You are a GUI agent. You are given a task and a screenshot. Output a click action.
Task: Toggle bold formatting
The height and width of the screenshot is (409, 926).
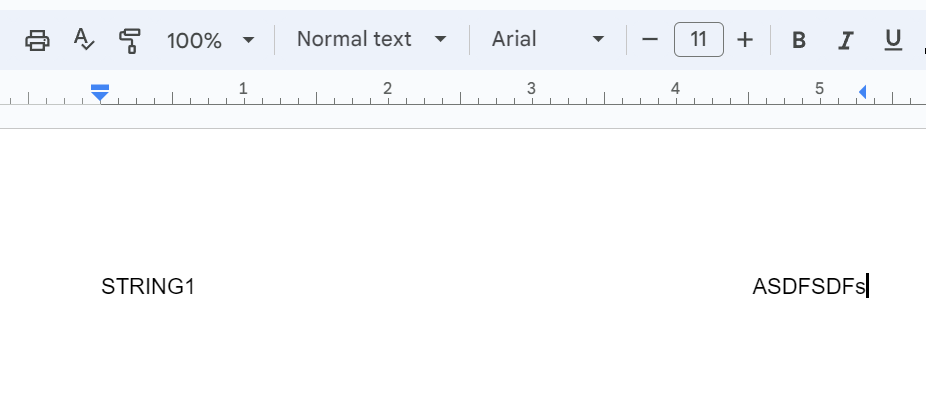click(799, 40)
